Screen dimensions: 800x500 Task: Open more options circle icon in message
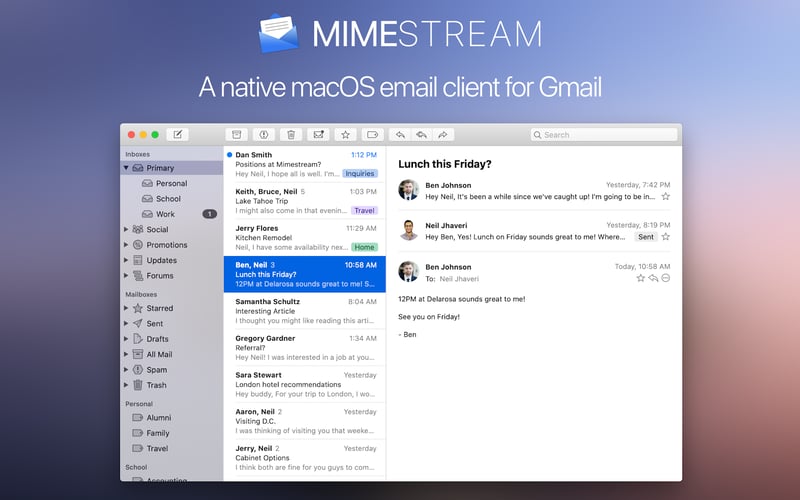pos(666,278)
